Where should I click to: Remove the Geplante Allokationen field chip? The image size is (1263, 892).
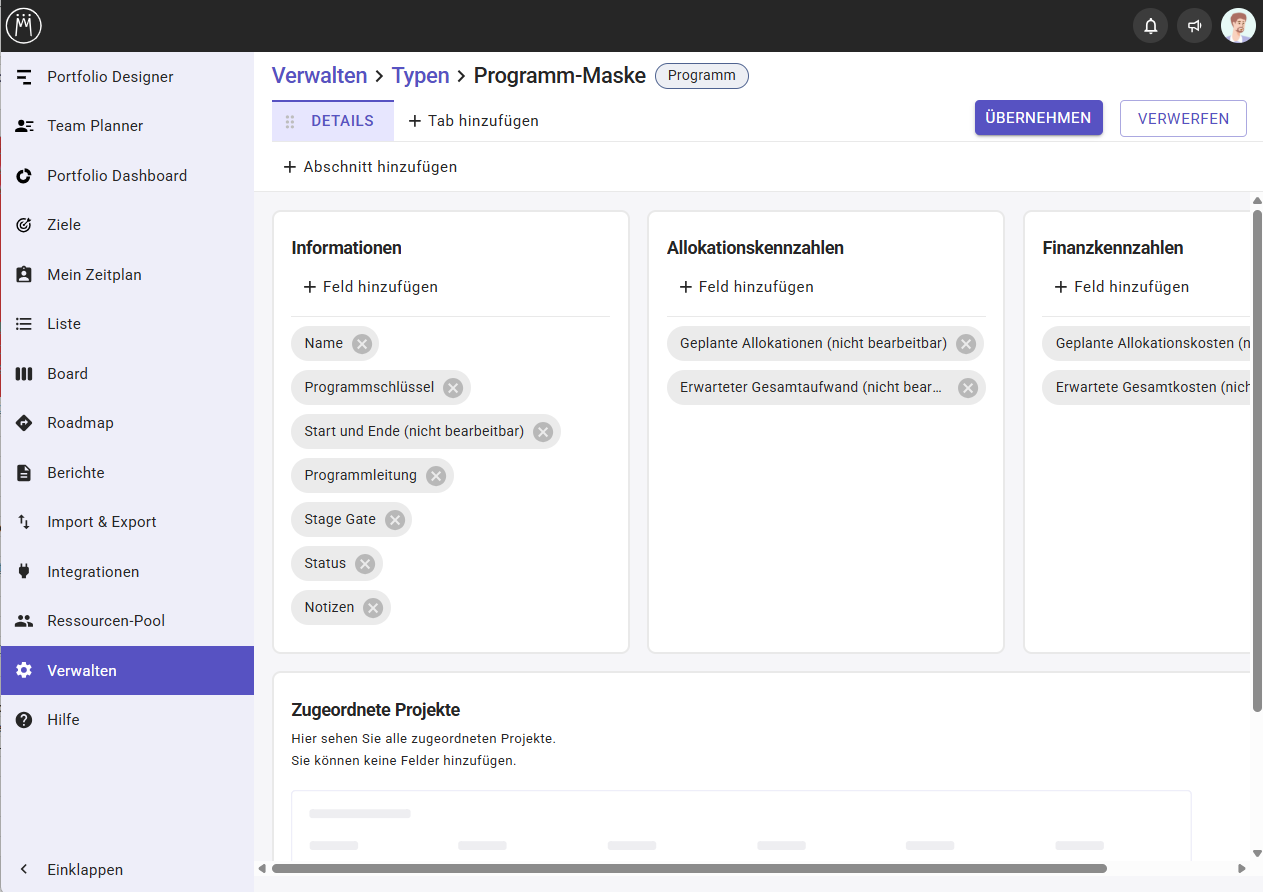(966, 344)
